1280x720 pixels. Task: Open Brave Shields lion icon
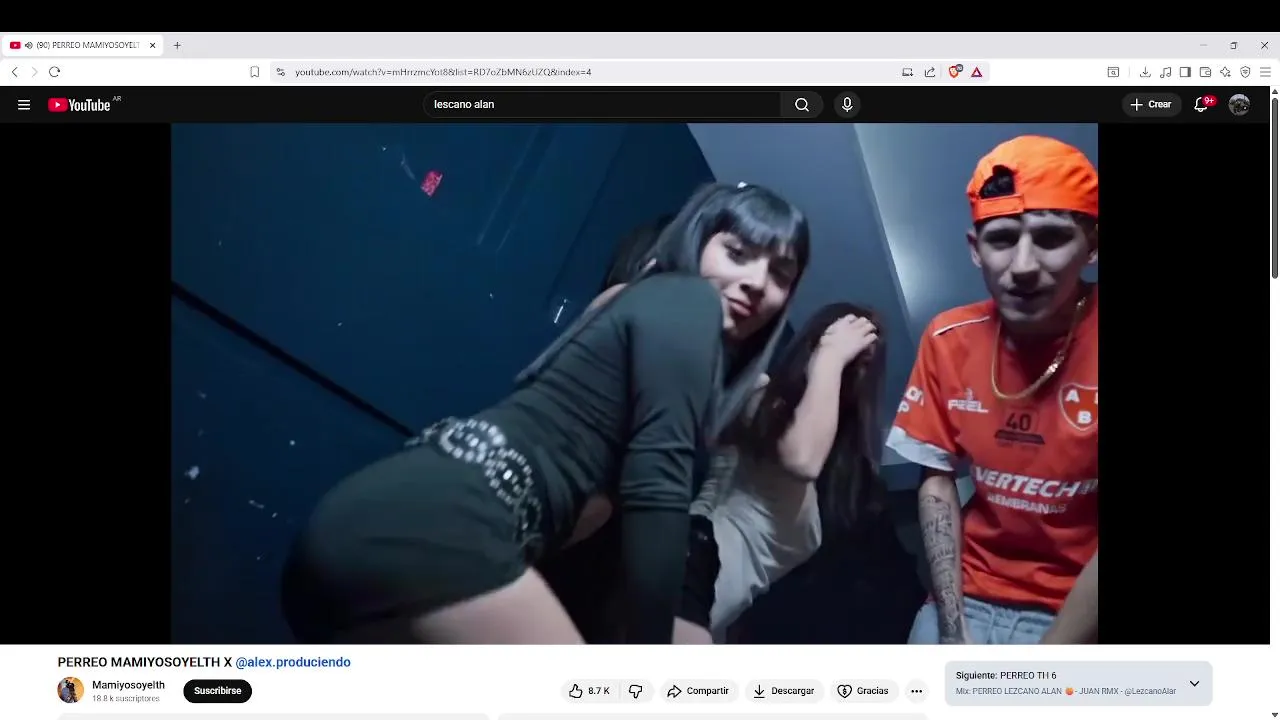pos(955,72)
